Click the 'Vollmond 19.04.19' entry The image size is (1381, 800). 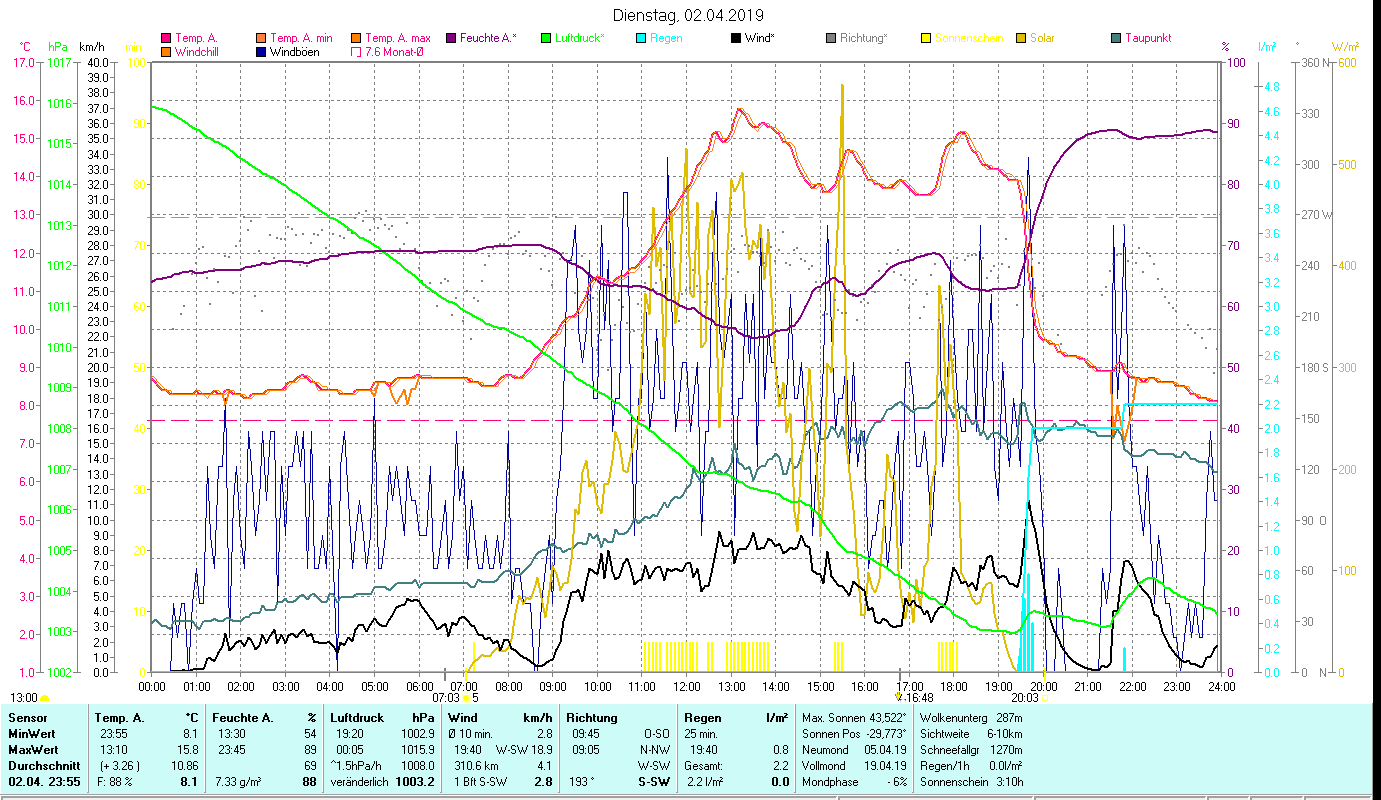[854, 766]
